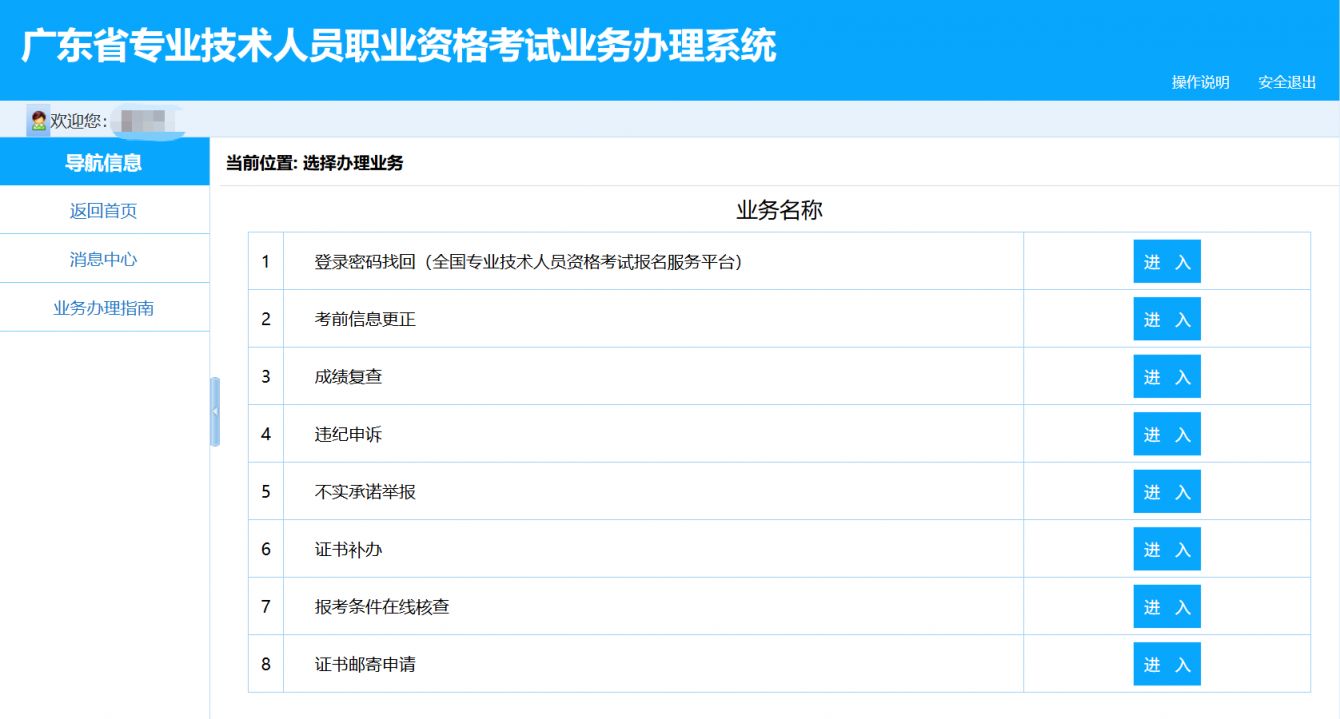The height and width of the screenshot is (719, 1340).
Task: Click row number 1 cell
Action: coord(266,262)
